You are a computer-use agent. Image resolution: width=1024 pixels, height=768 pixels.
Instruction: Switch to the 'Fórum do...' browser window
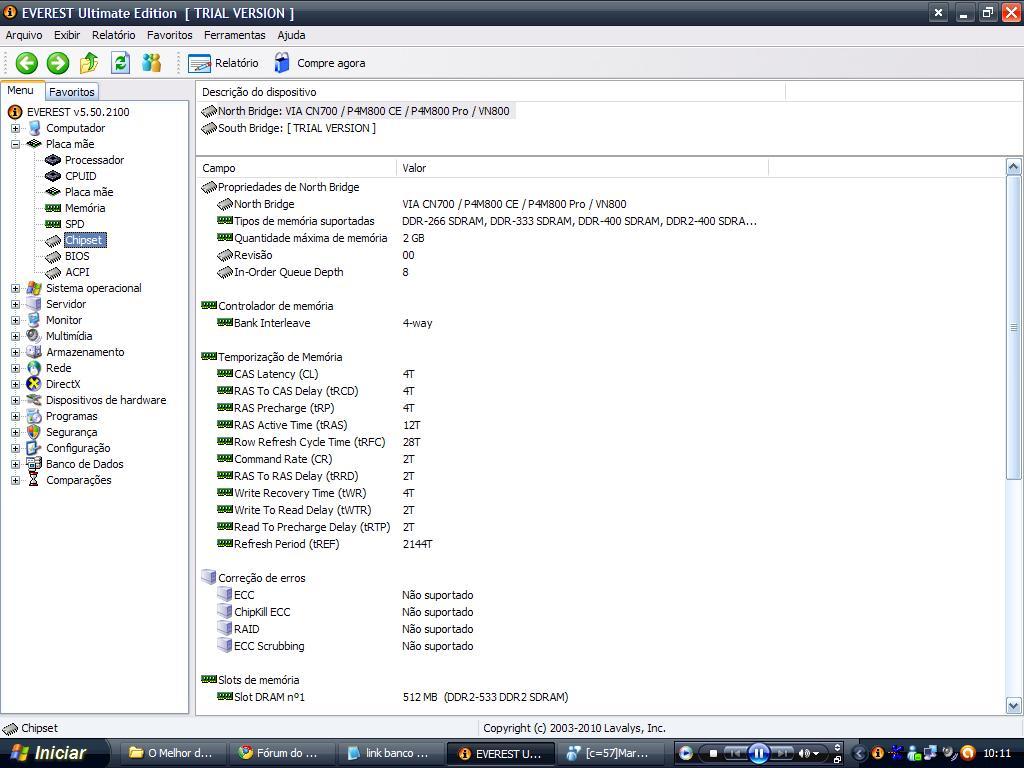(x=279, y=754)
